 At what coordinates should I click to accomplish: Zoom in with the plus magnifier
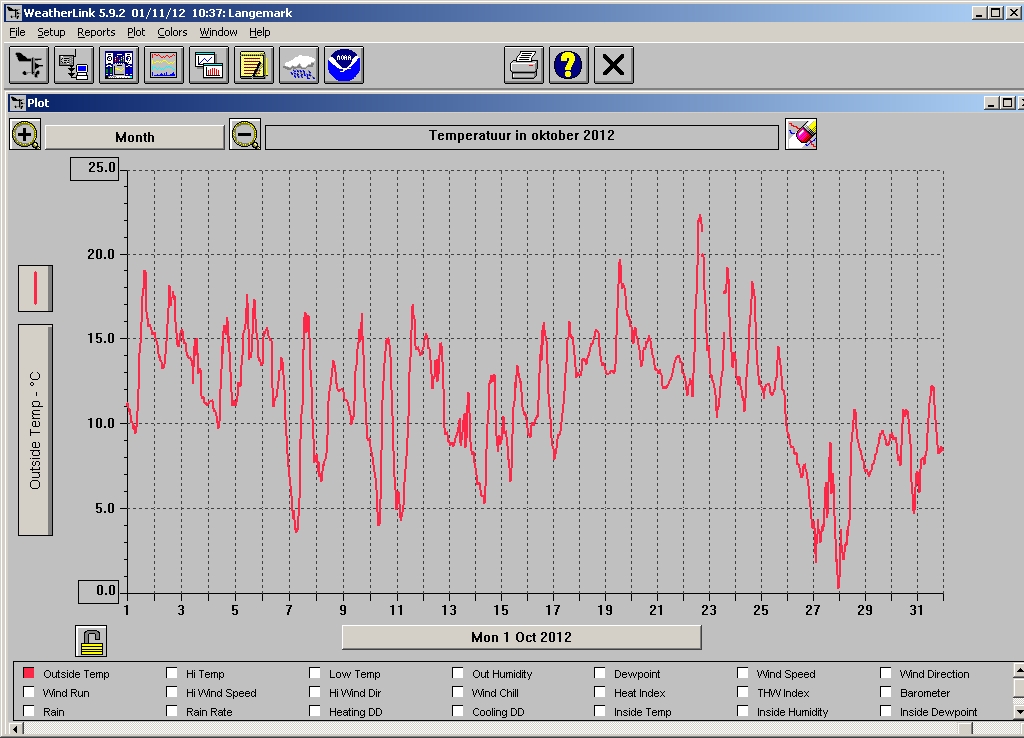point(25,135)
